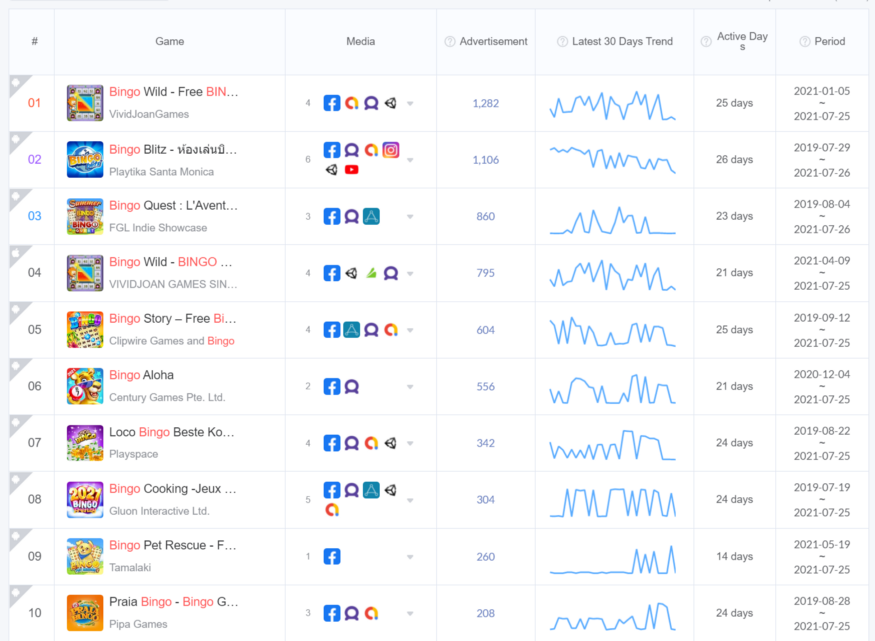Click AdMob icon in Bingo Cooking row
Image resolution: width=875 pixels, height=641 pixels.
click(332, 509)
